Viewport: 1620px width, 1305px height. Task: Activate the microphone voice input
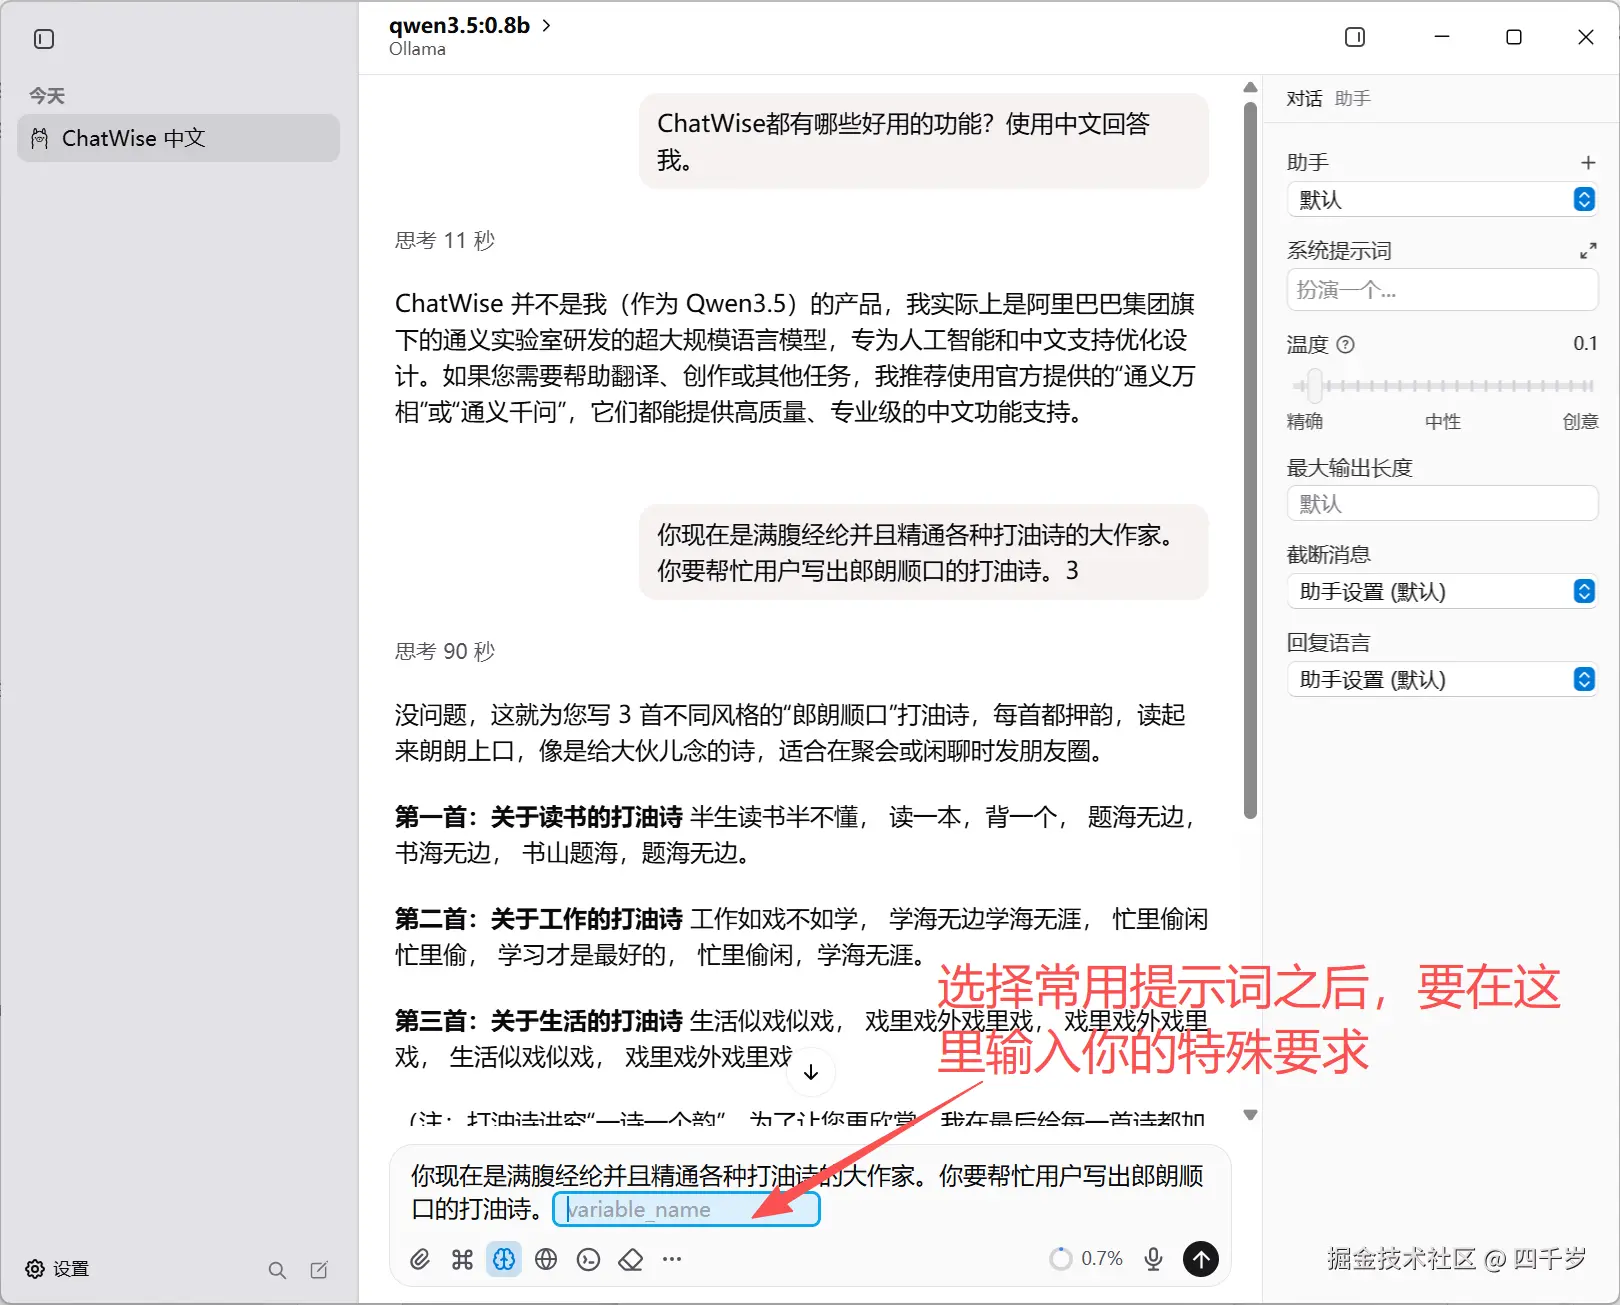coord(1154,1259)
